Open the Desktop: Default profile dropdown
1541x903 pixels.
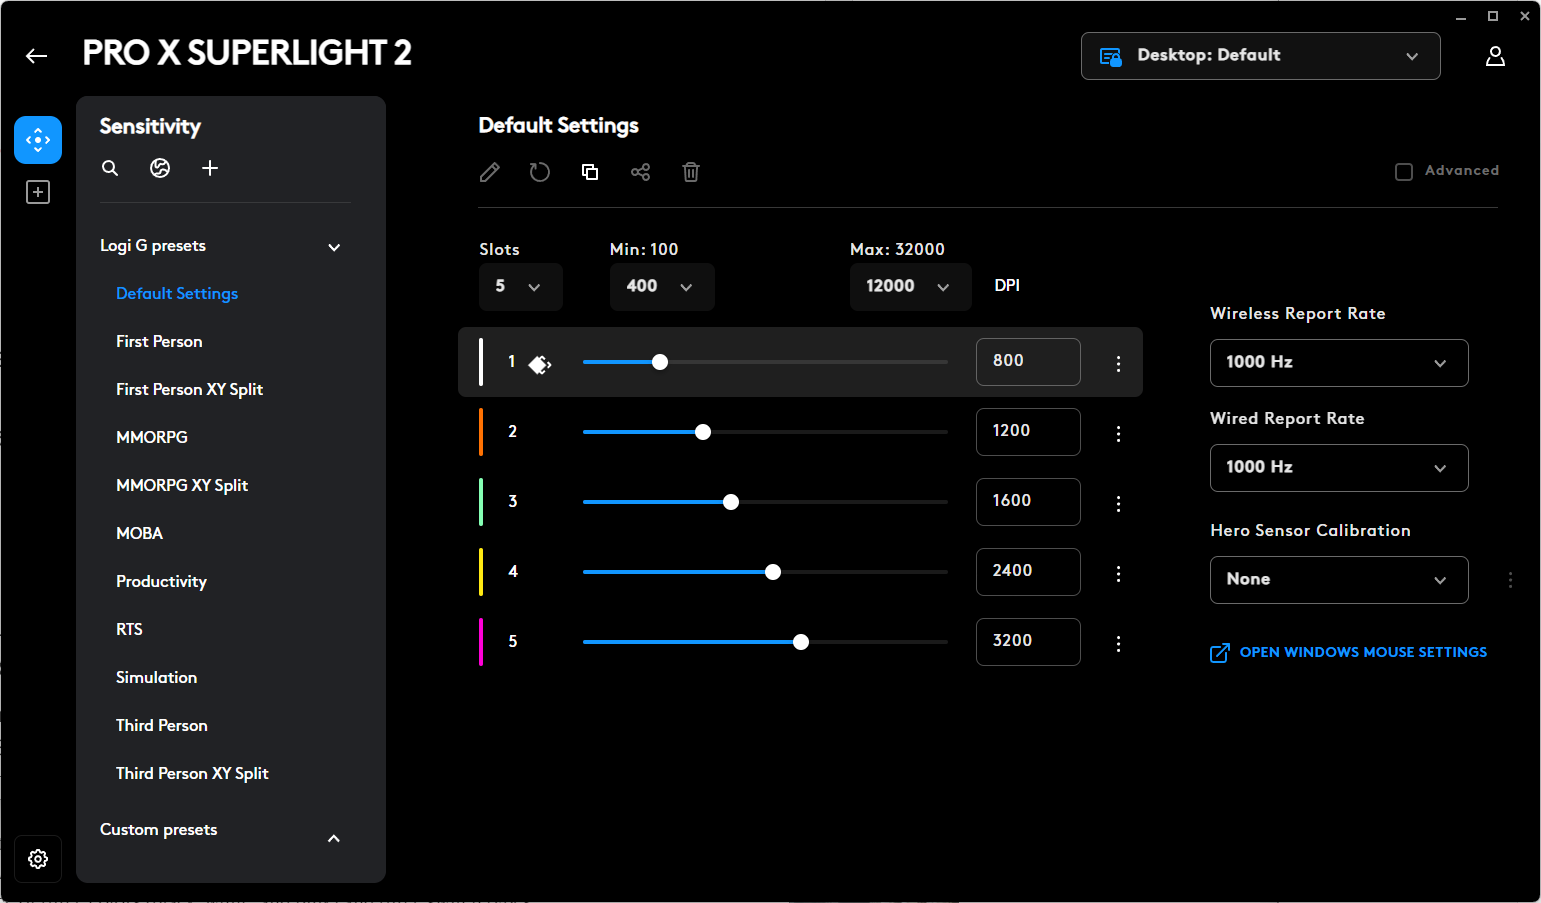(1260, 56)
